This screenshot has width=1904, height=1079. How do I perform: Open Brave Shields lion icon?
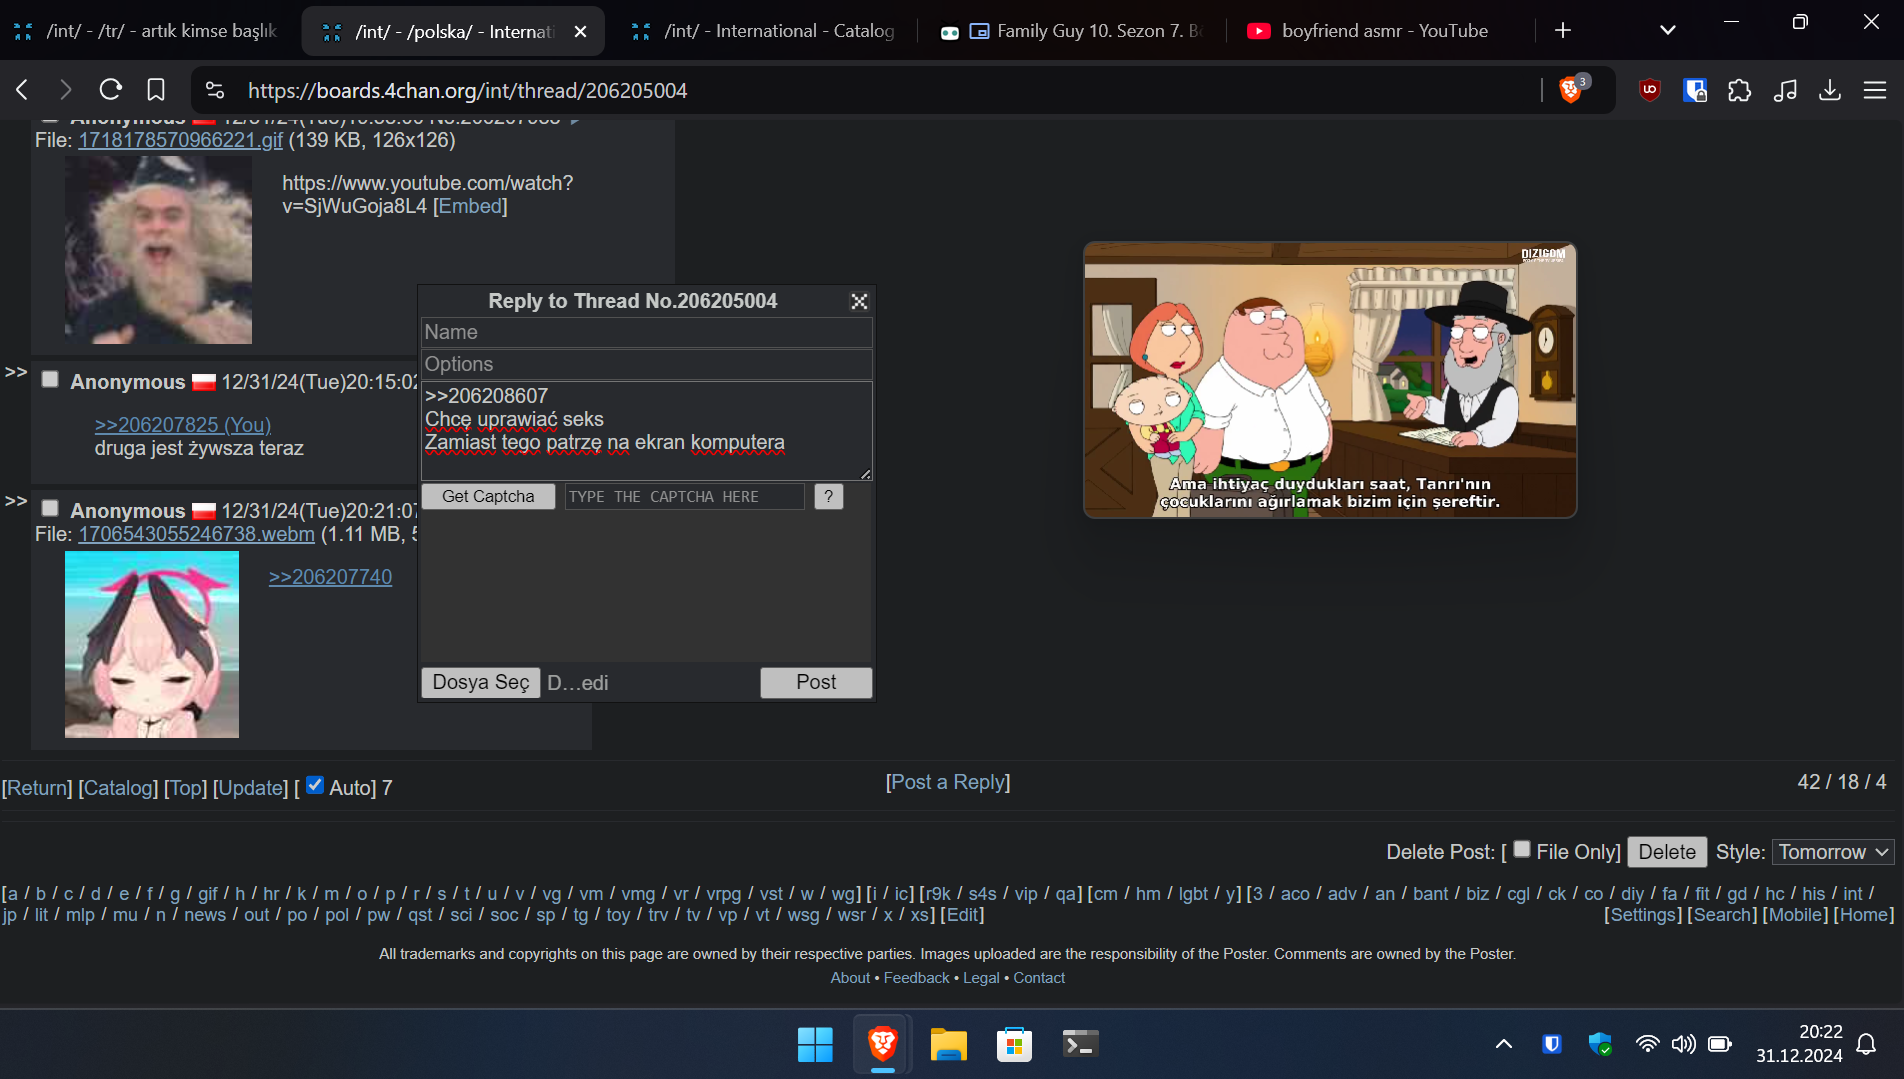click(1572, 90)
